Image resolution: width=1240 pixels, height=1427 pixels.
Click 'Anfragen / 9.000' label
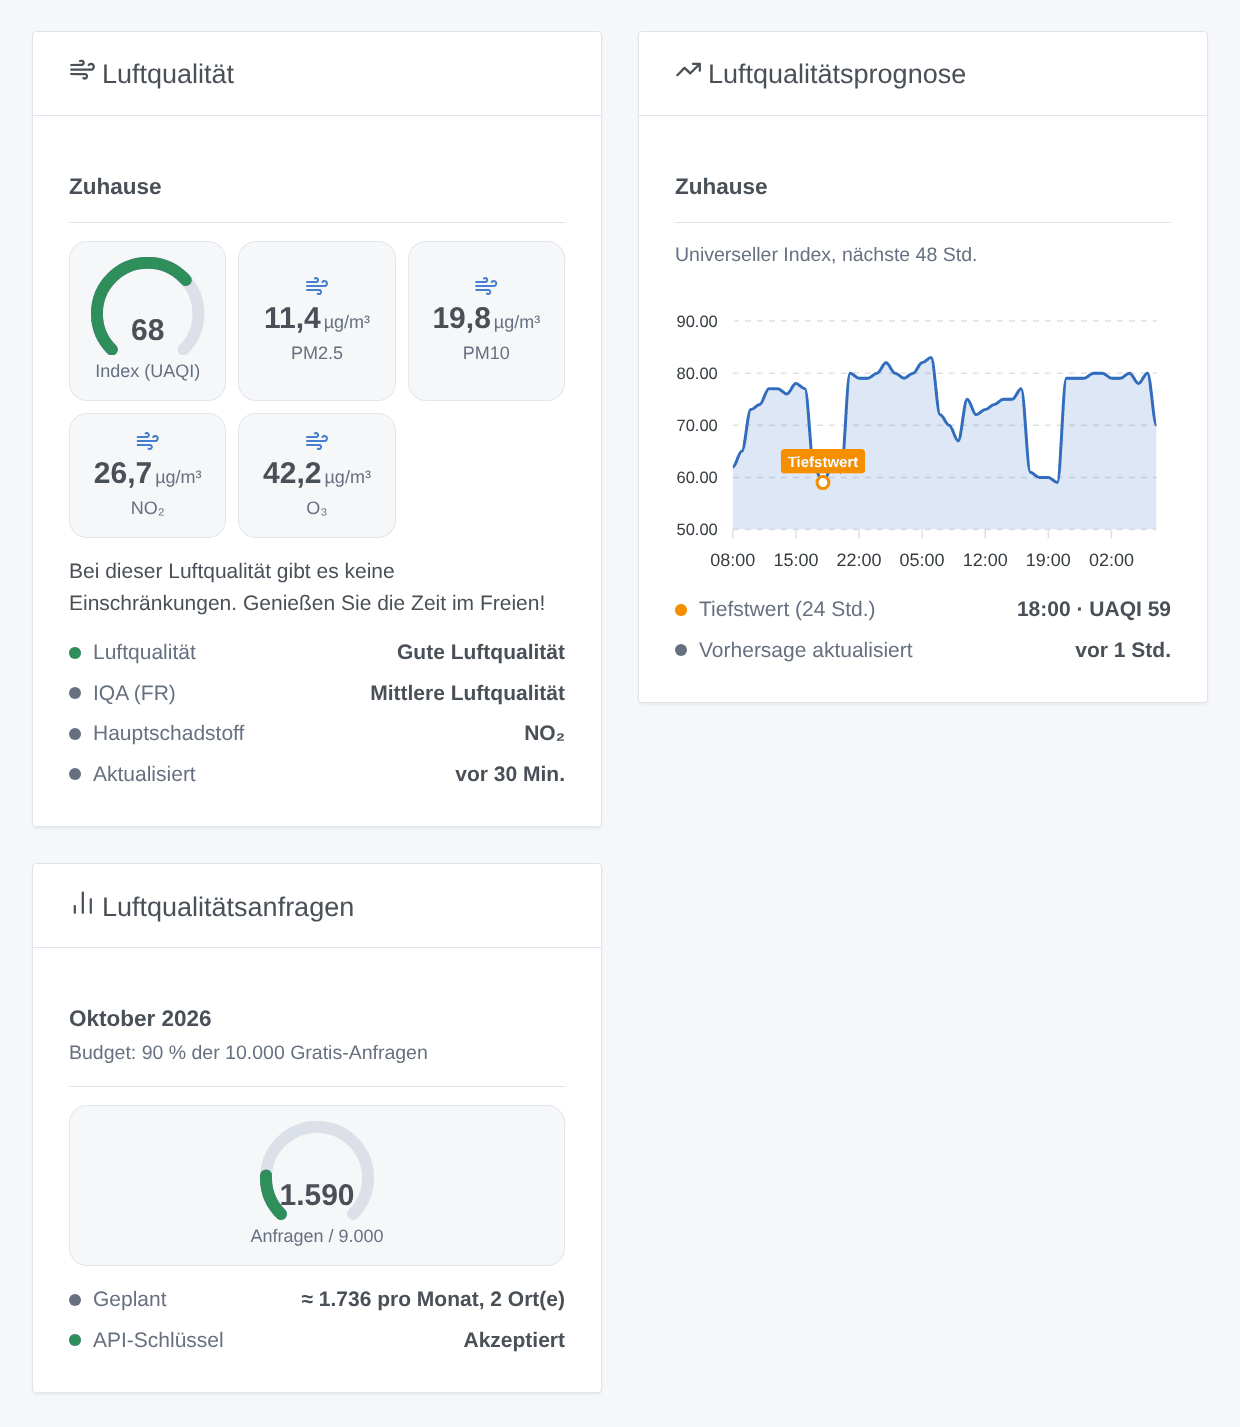(317, 1236)
